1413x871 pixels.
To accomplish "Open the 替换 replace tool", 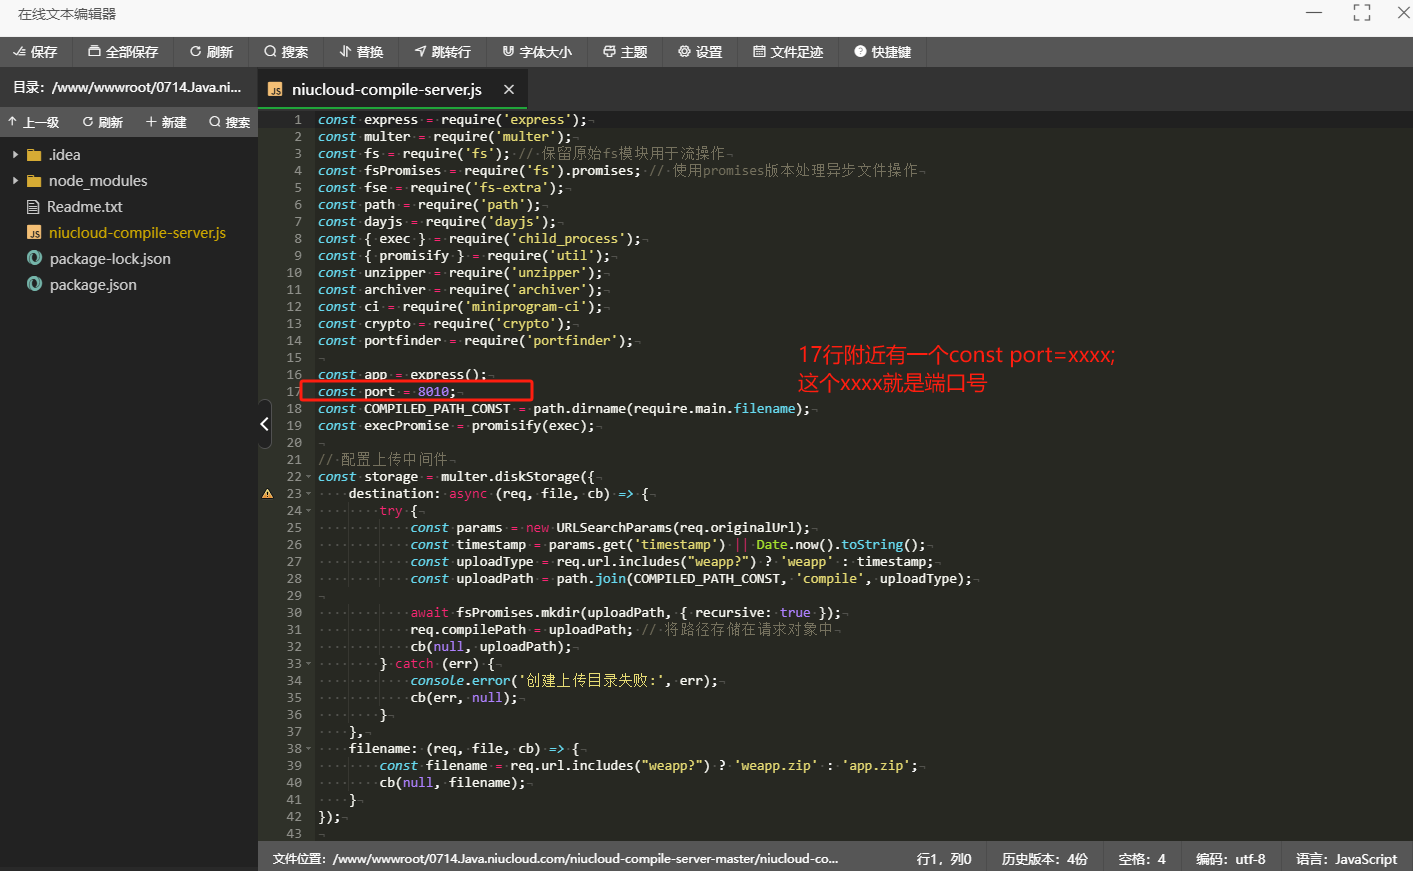I will tap(361, 52).
